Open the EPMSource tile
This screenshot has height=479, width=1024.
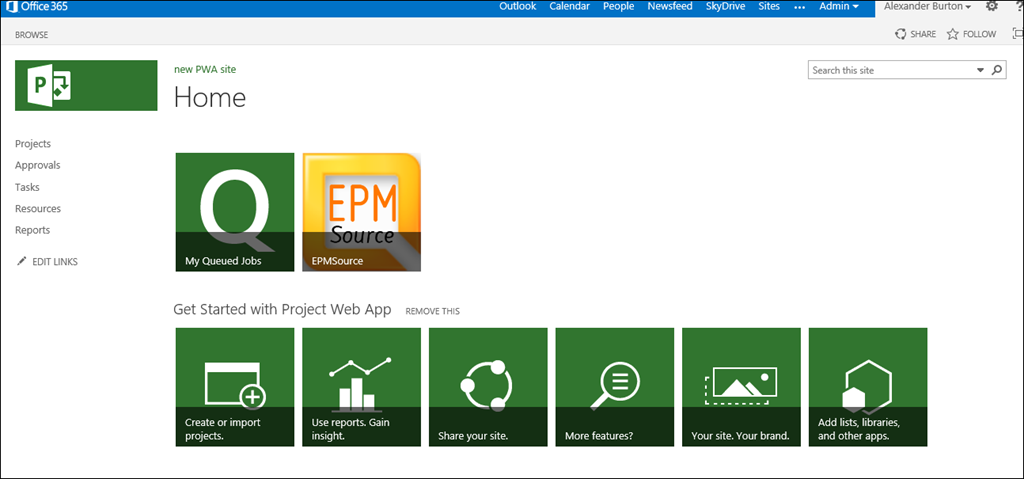pyautogui.click(x=362, y=212)
